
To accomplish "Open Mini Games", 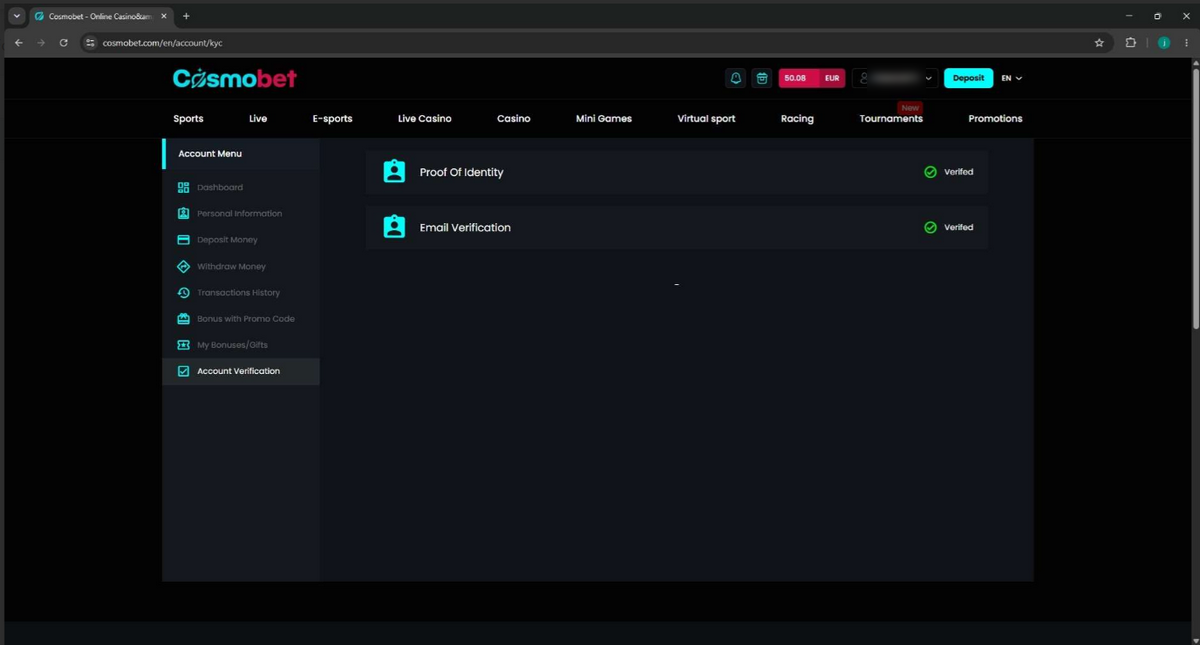I will 604,118.
